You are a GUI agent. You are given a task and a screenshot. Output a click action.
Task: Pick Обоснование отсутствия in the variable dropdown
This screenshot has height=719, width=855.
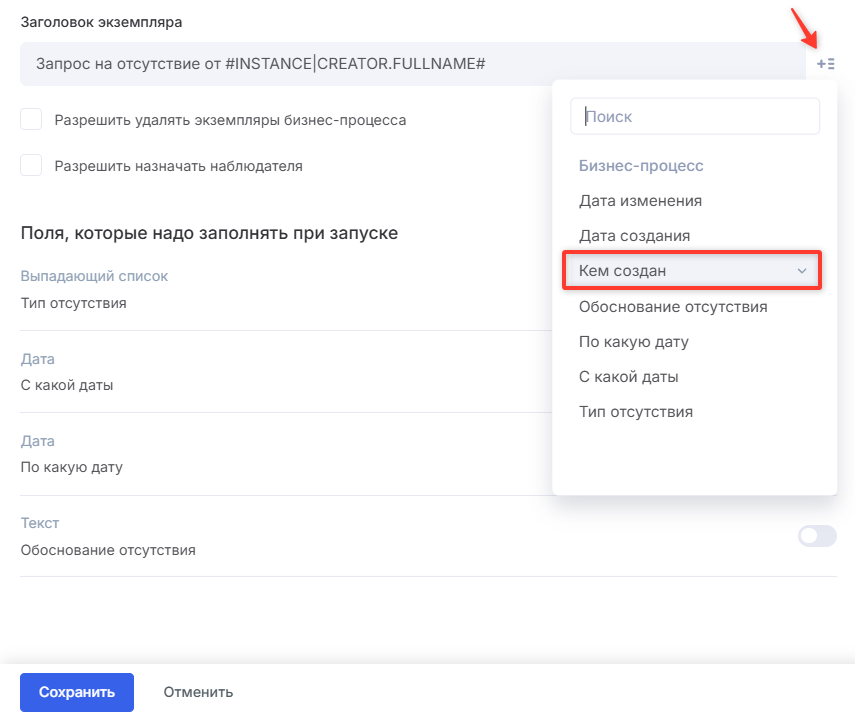point(673,307)
